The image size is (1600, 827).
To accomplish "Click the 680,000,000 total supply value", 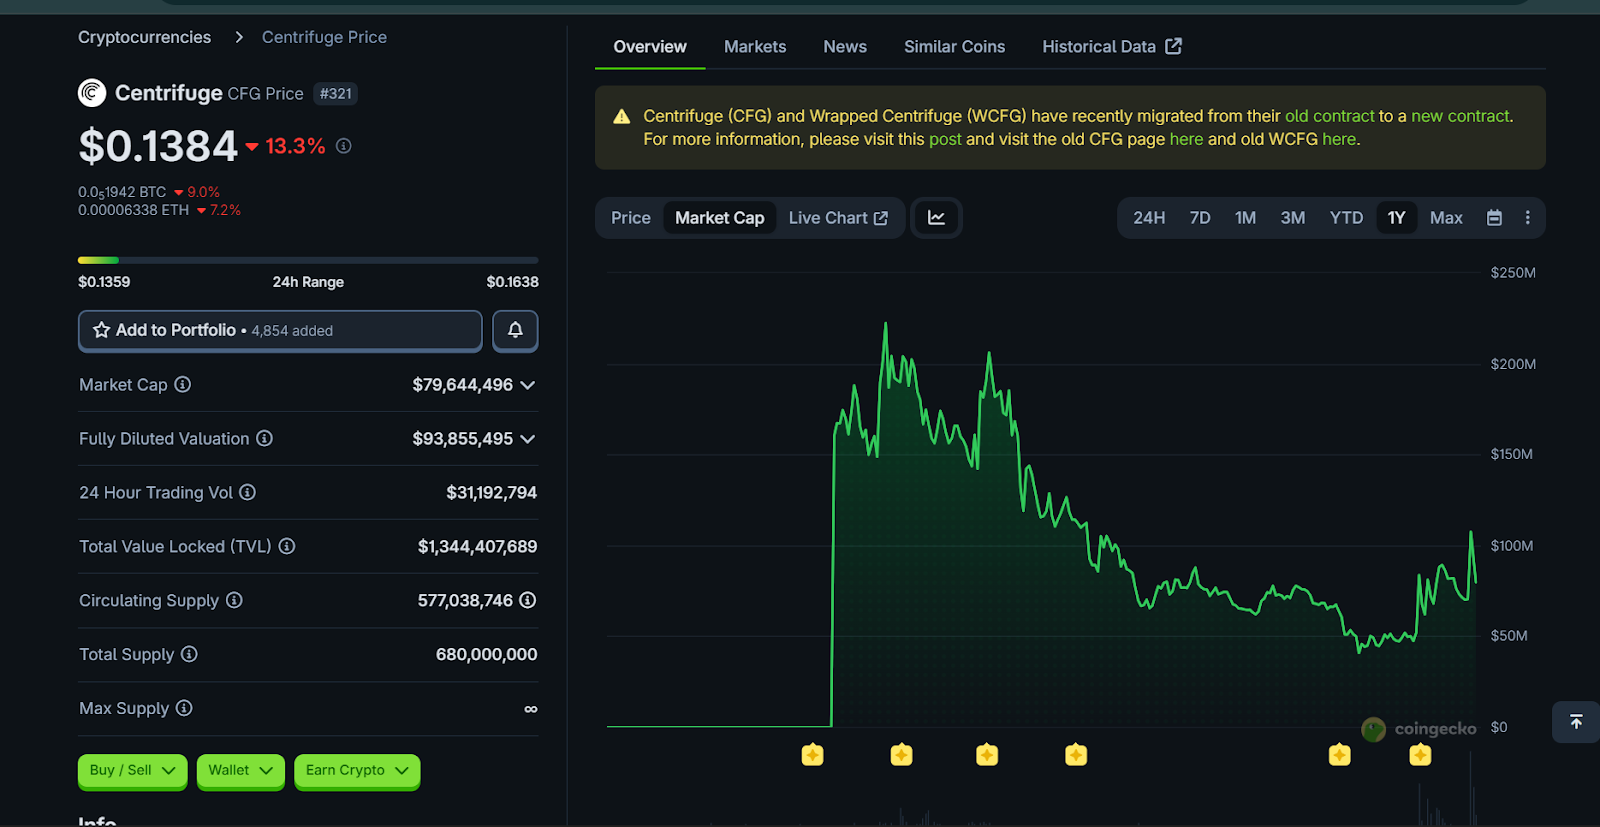I will (486, 655).
